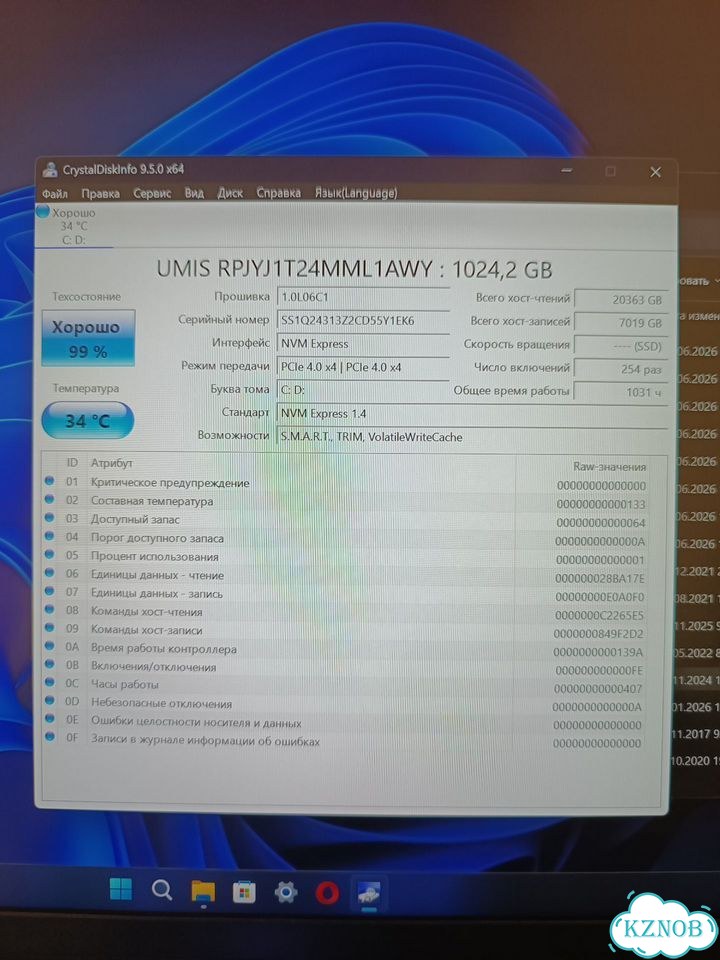720x960 pixels.
Task: Open the Диск menu
Action: [x=230, y=193]
